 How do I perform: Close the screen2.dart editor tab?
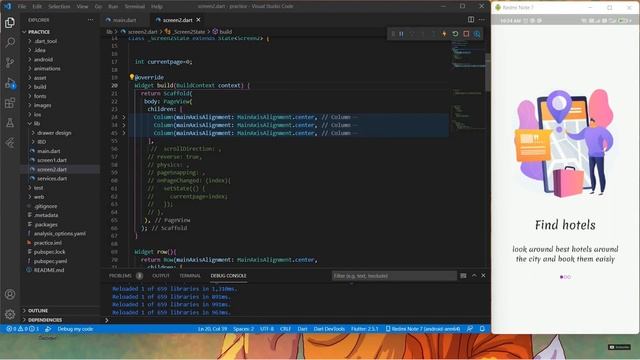point(198,20)
